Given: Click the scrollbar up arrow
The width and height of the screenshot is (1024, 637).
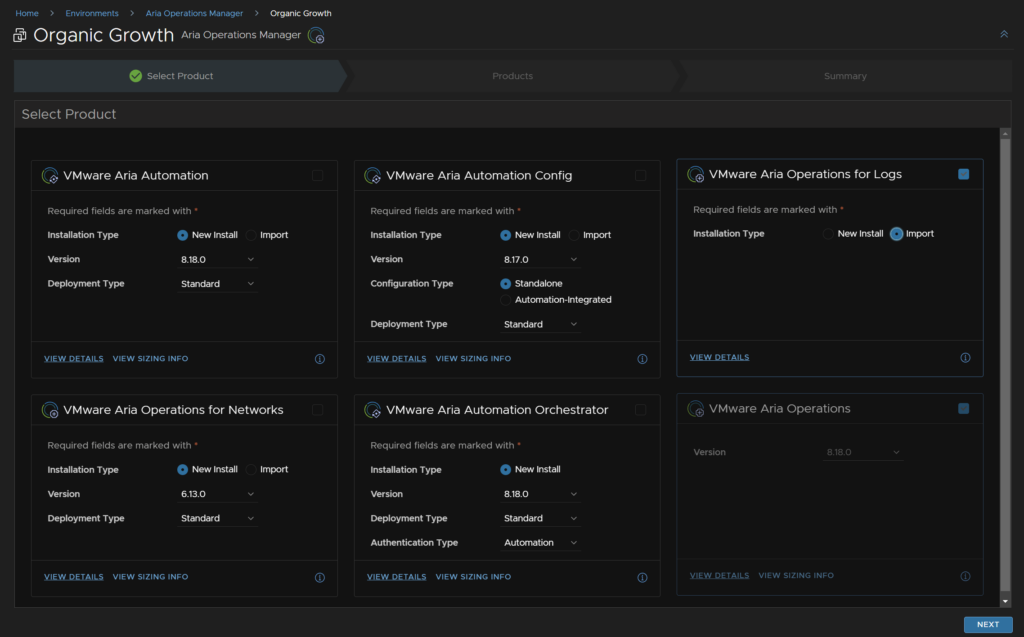Looking at the screenshot, I should tap(1005, 133).
